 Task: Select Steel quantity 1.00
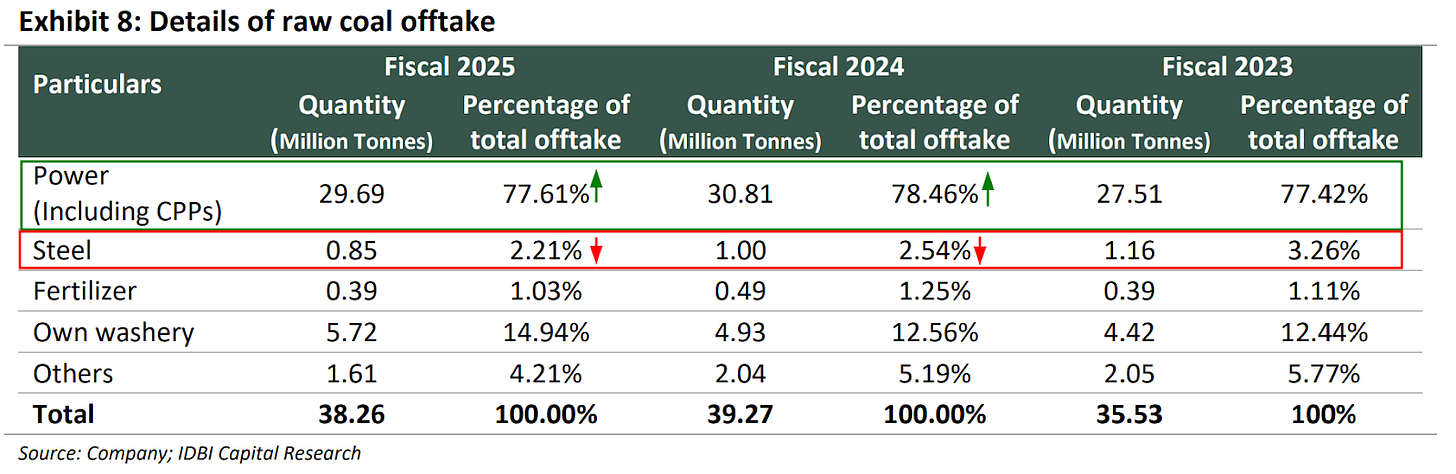click(x=739, y=252)
